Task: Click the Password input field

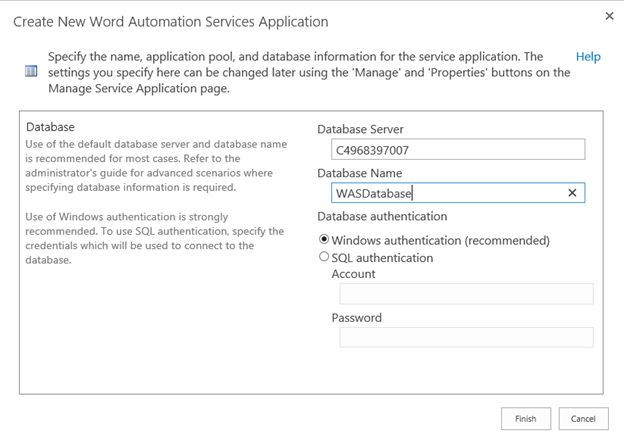Action: coord(466,337)
